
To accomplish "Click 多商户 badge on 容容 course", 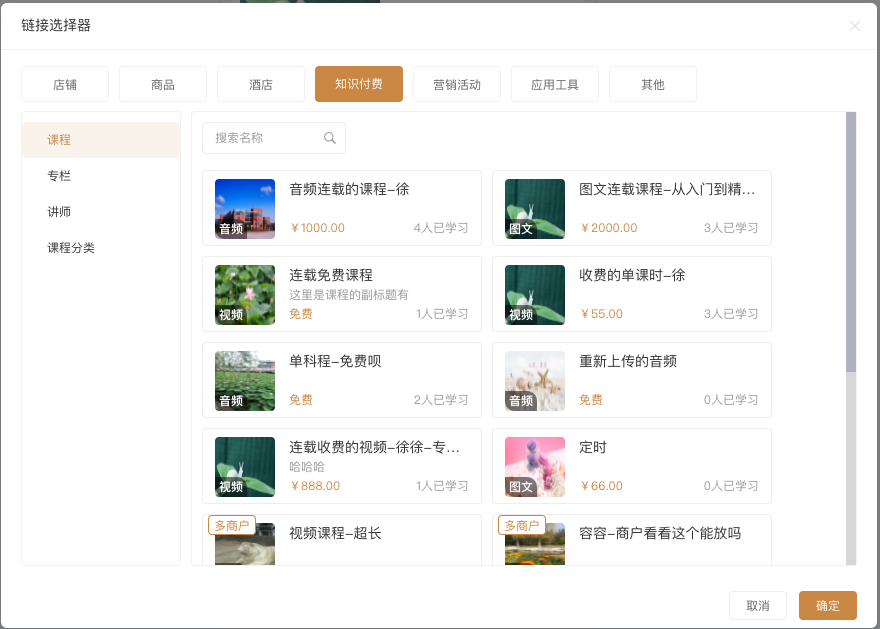I will tap(522, 525).
